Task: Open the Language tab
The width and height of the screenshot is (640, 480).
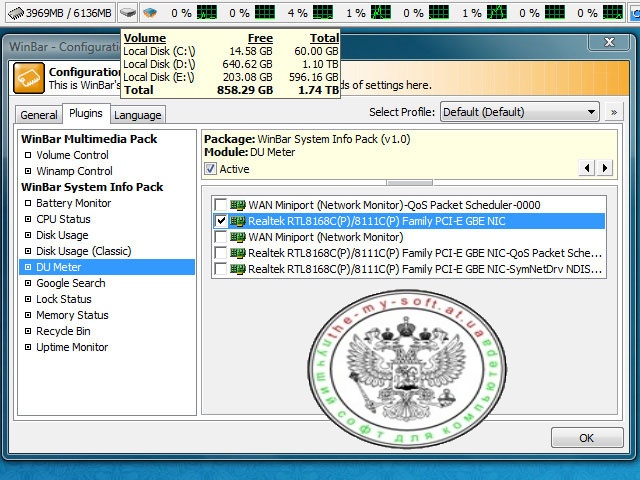Action: pos(137,115)
